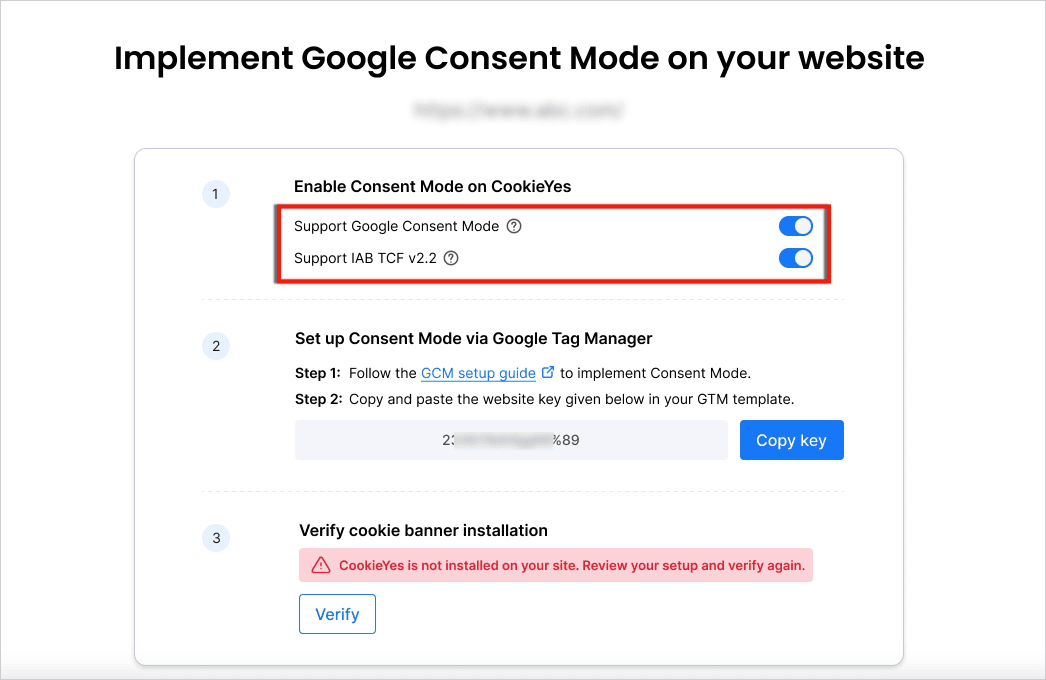
Task: Click Enable Consent Mode on CookieYes heading
Action: [432, 186]
